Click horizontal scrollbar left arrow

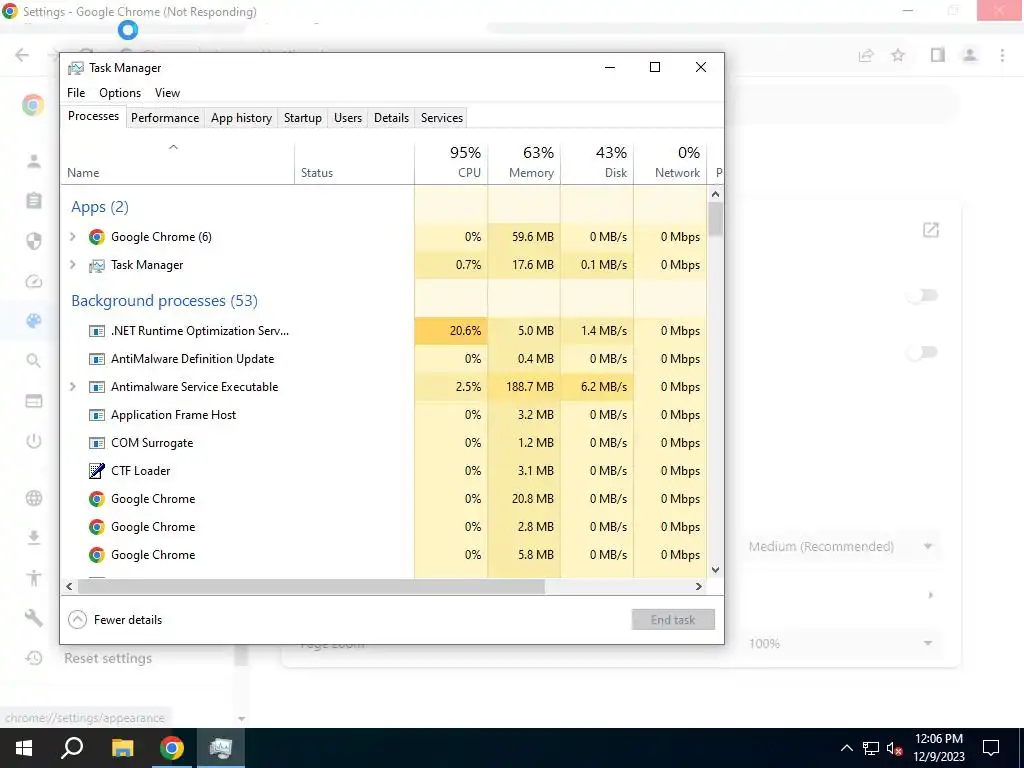tap(69, 586)
